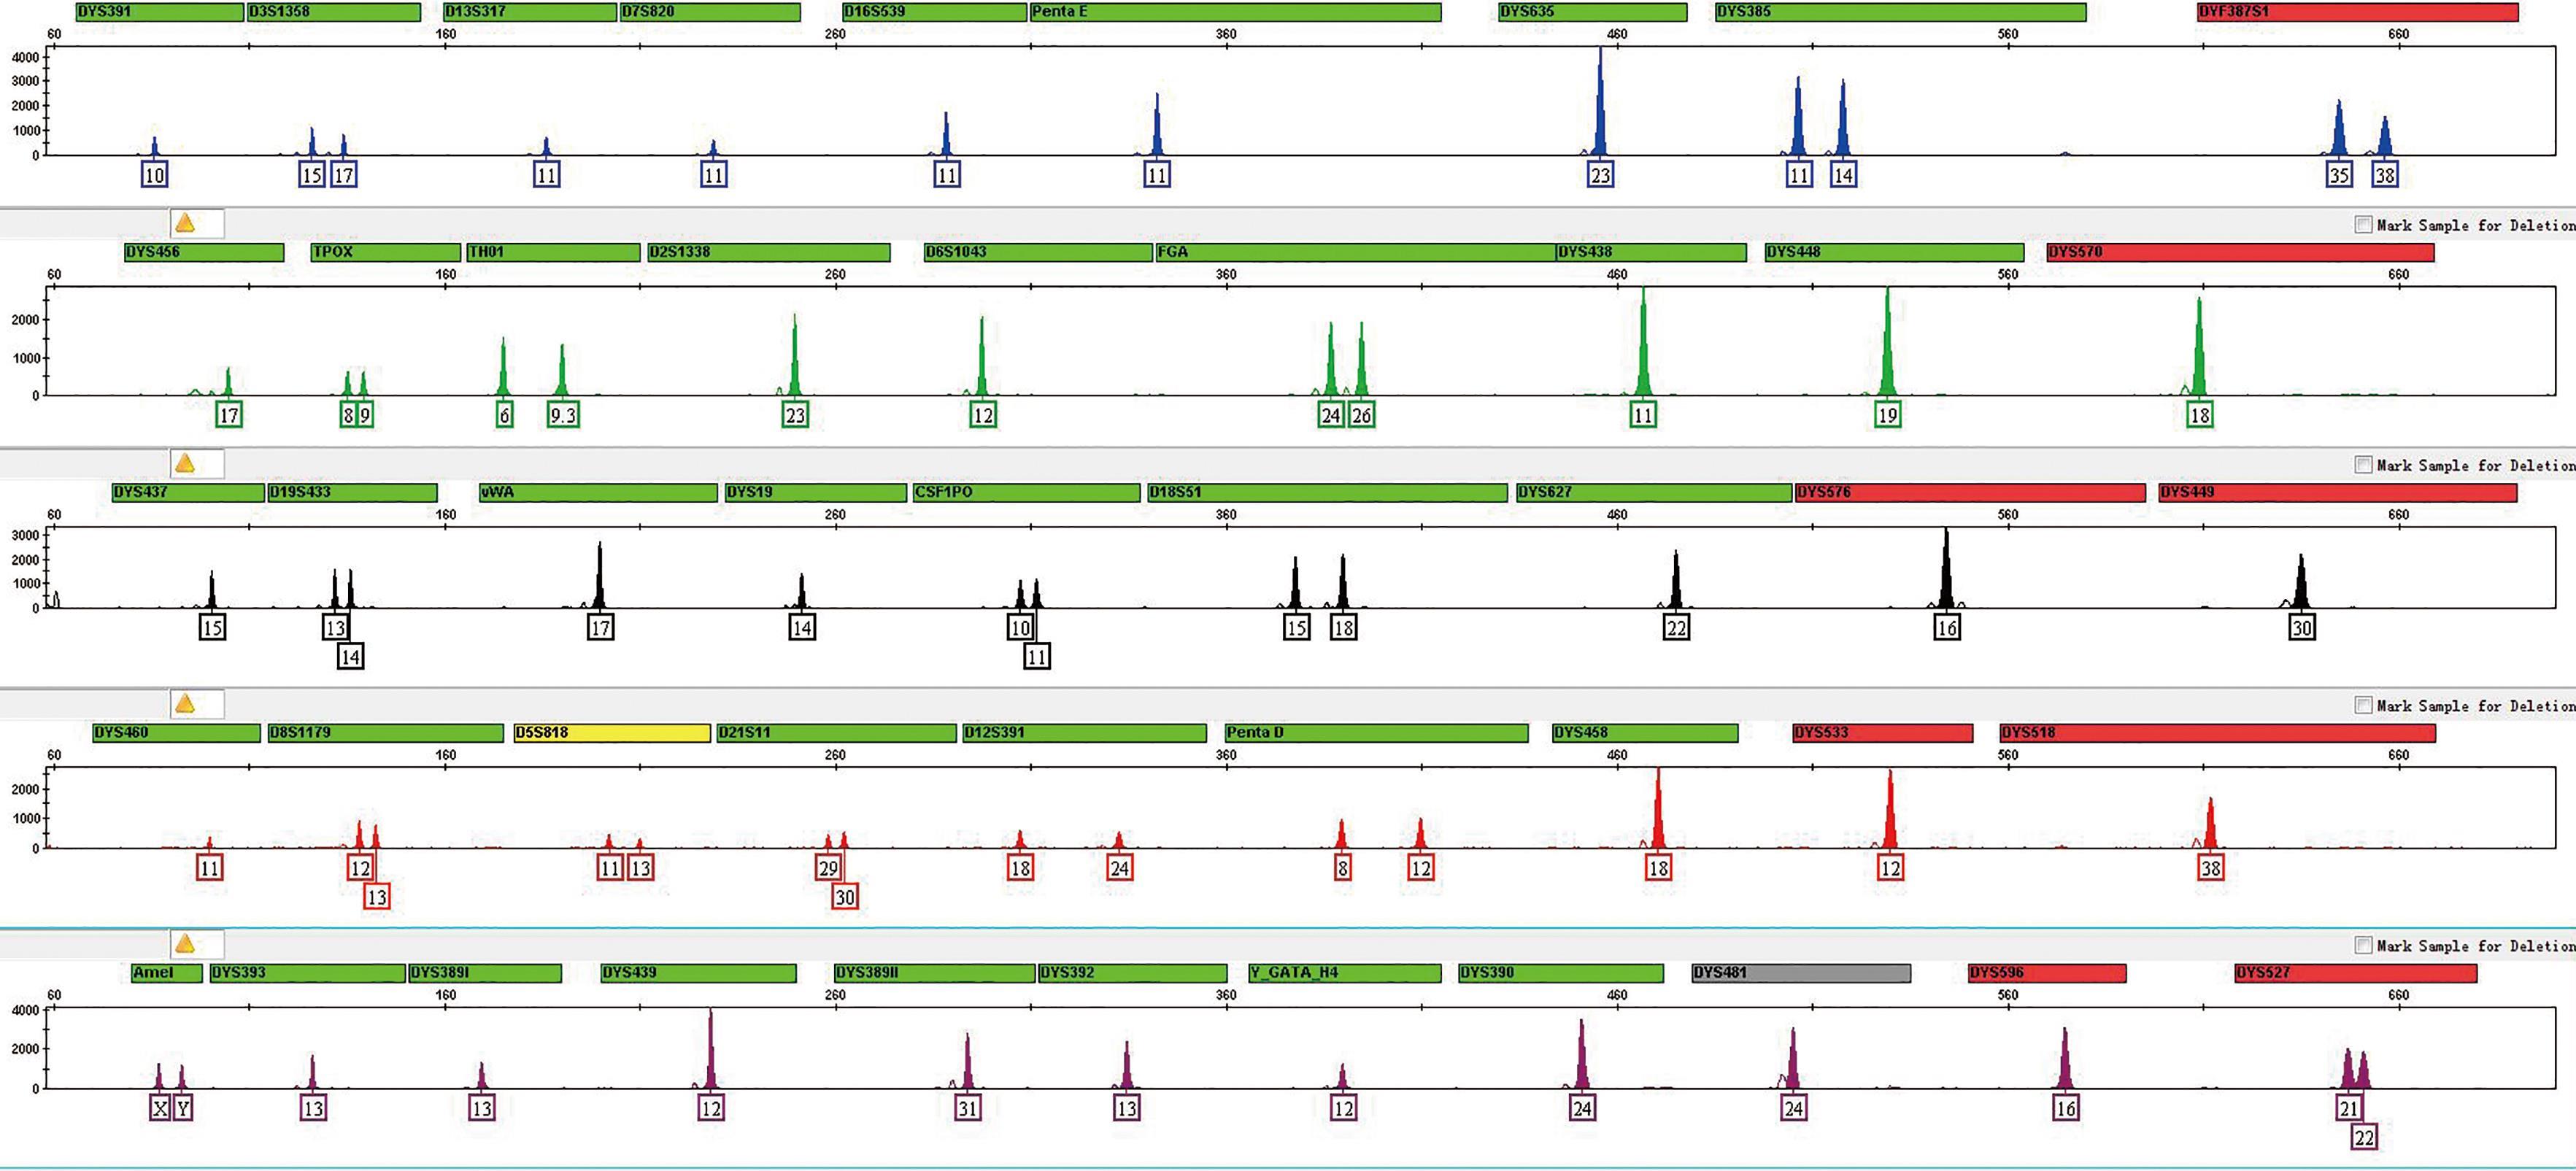
Task: Check Mark Sample for Deletion above DYS527 panel
Action: tap(2363, 946)
